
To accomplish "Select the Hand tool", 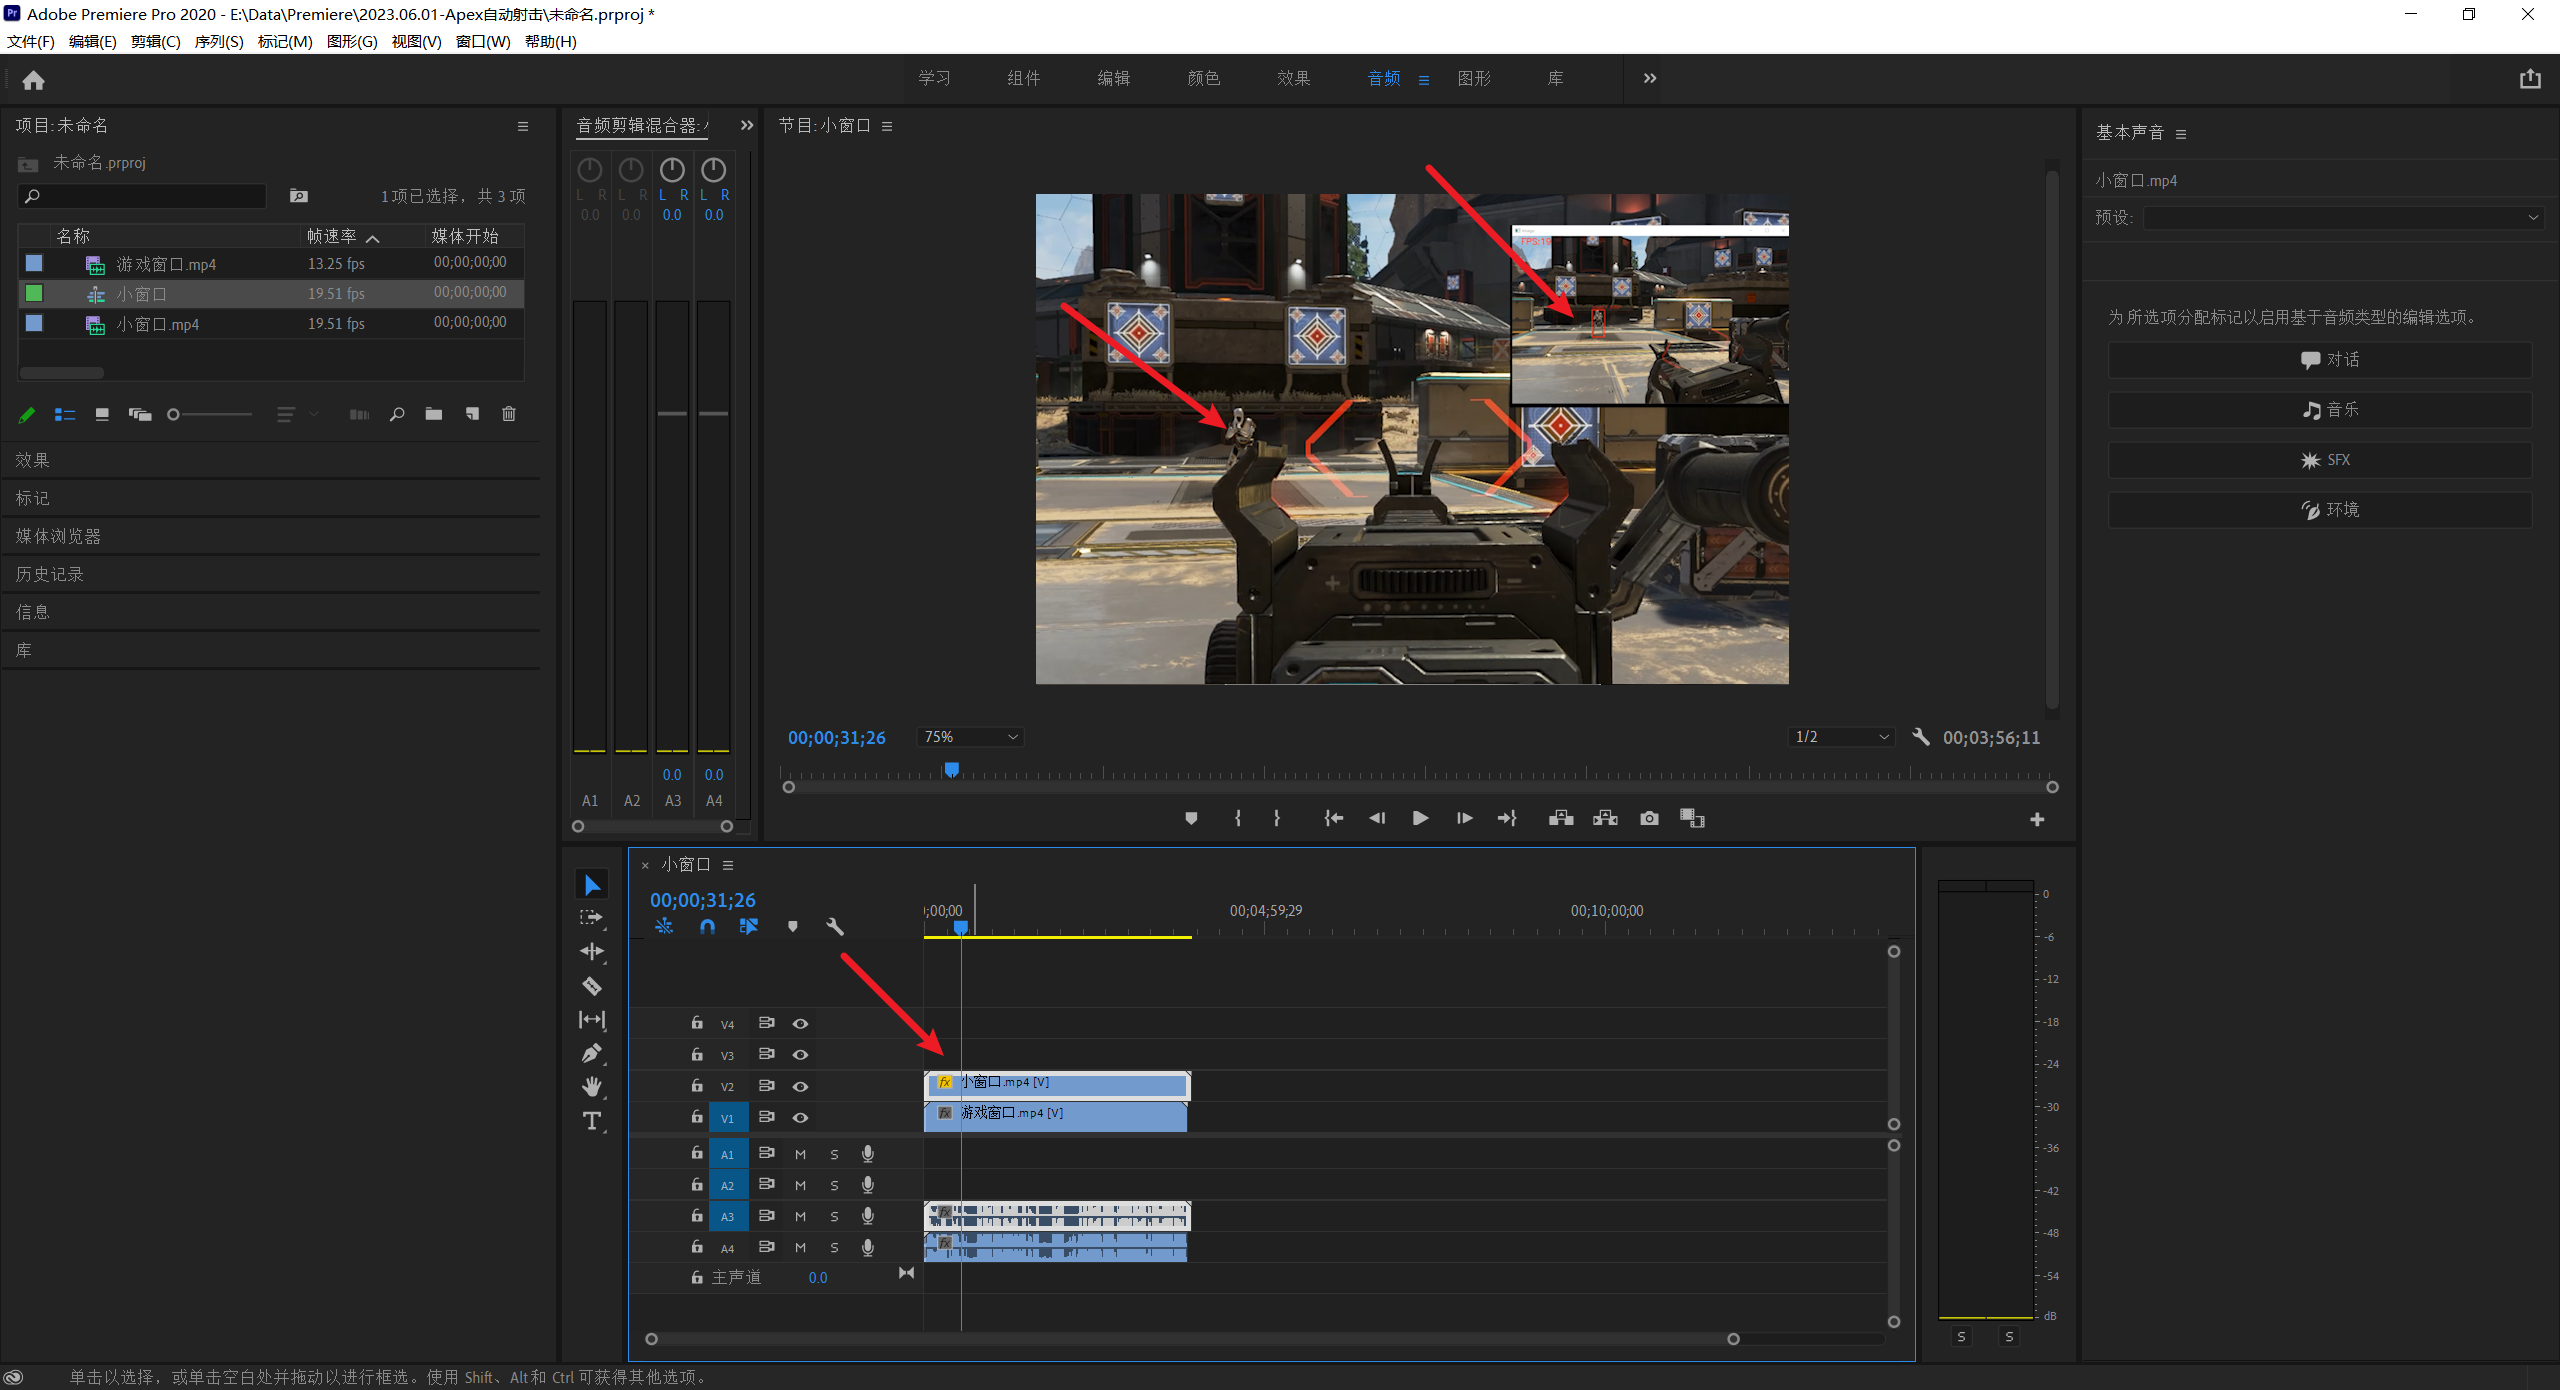I will click(592, 1087).
